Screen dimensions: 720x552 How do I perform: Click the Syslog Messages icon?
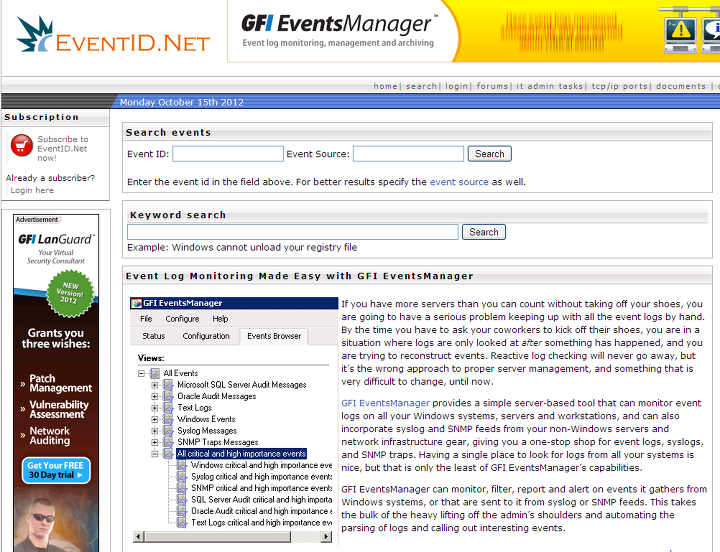pyautogui.click(x=169, y=431)
